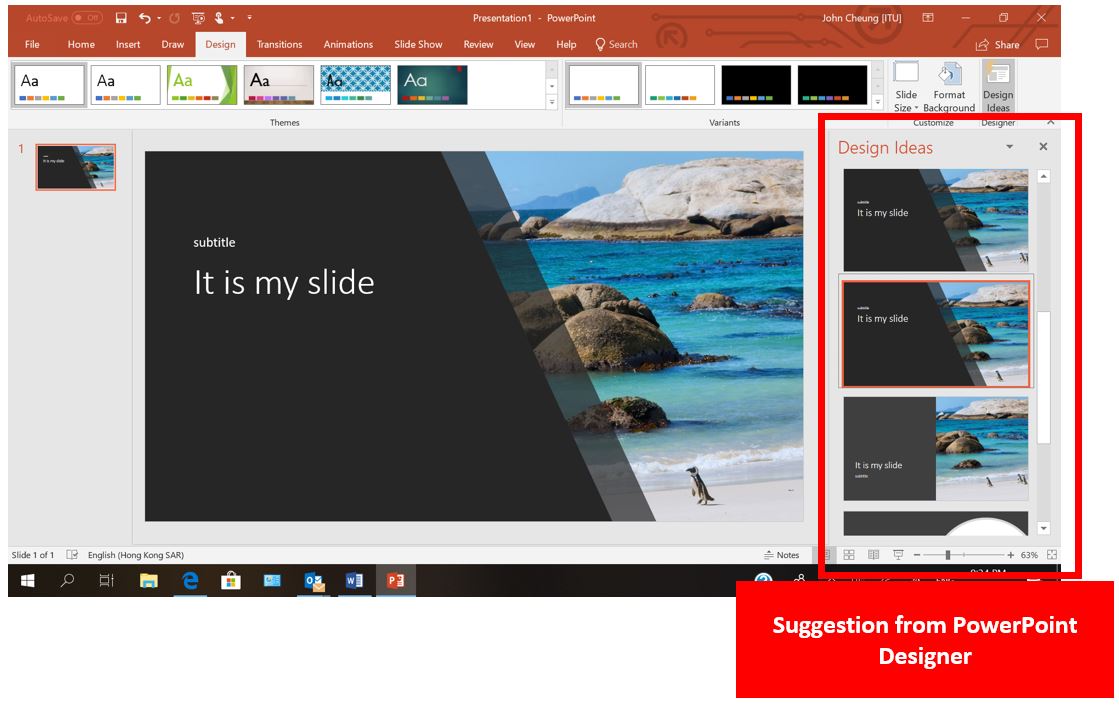This screenshot has width=1119, height=705.
Task: Start presentation from beginning icon
Action: tap(197, 18)
